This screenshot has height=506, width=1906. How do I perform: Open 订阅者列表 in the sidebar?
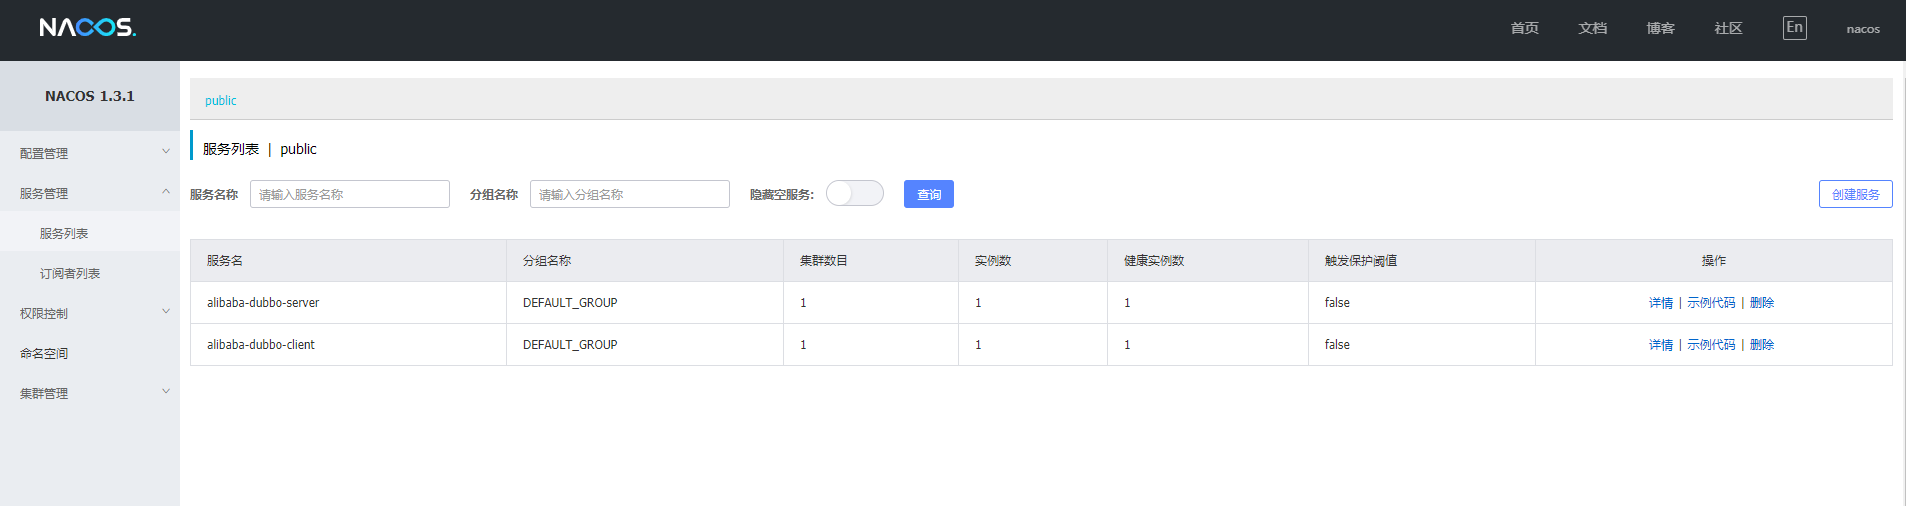pyautogui.click(x=70, y=273)
